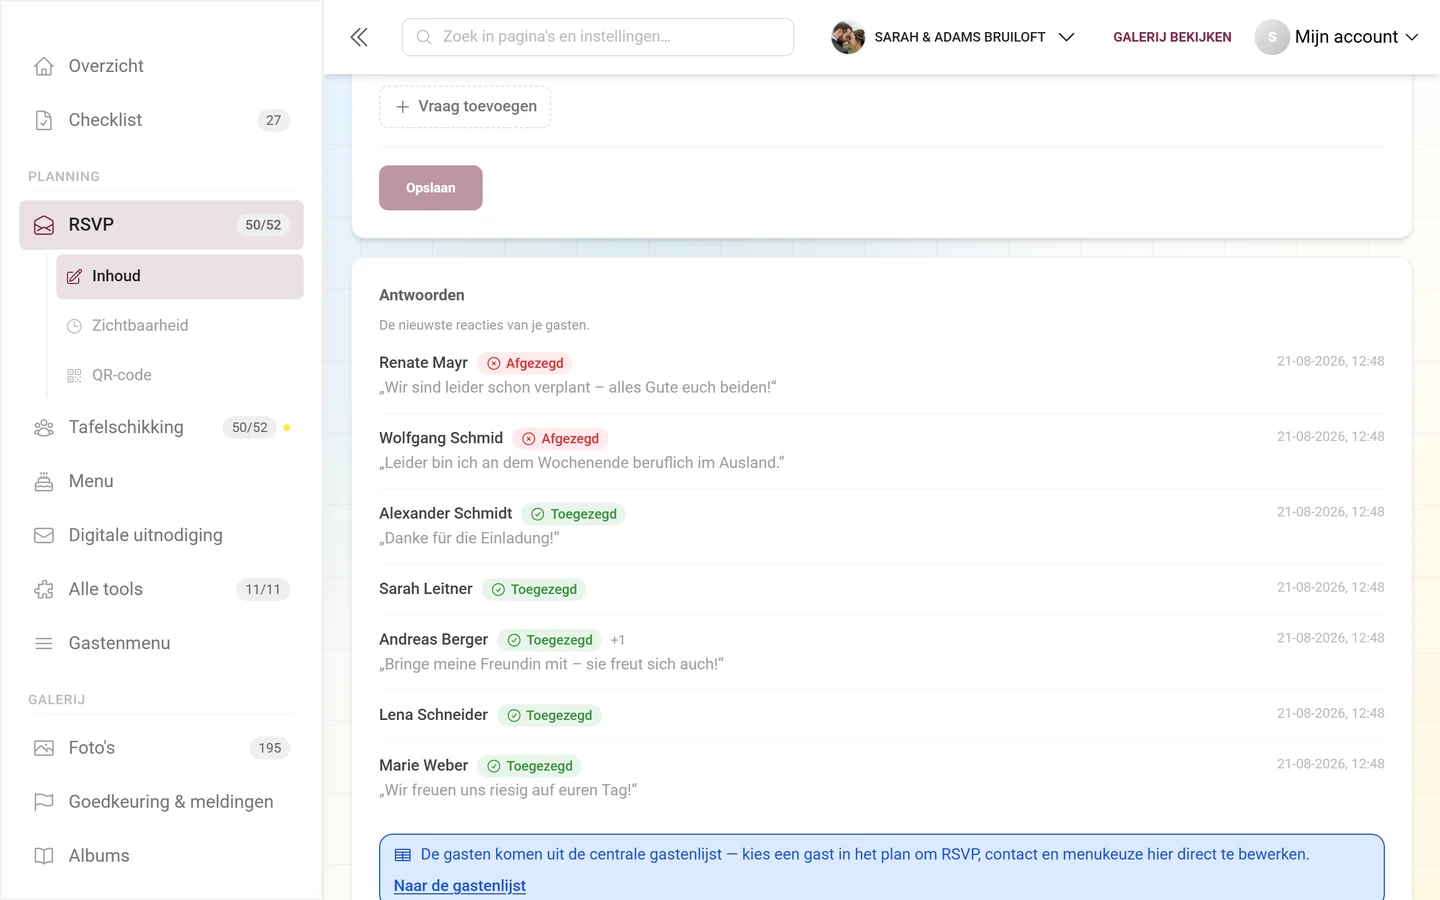Follow the Naar de gastenlijst link
This screenshot has width=1440, height=900.
click(x=460, y=886)
